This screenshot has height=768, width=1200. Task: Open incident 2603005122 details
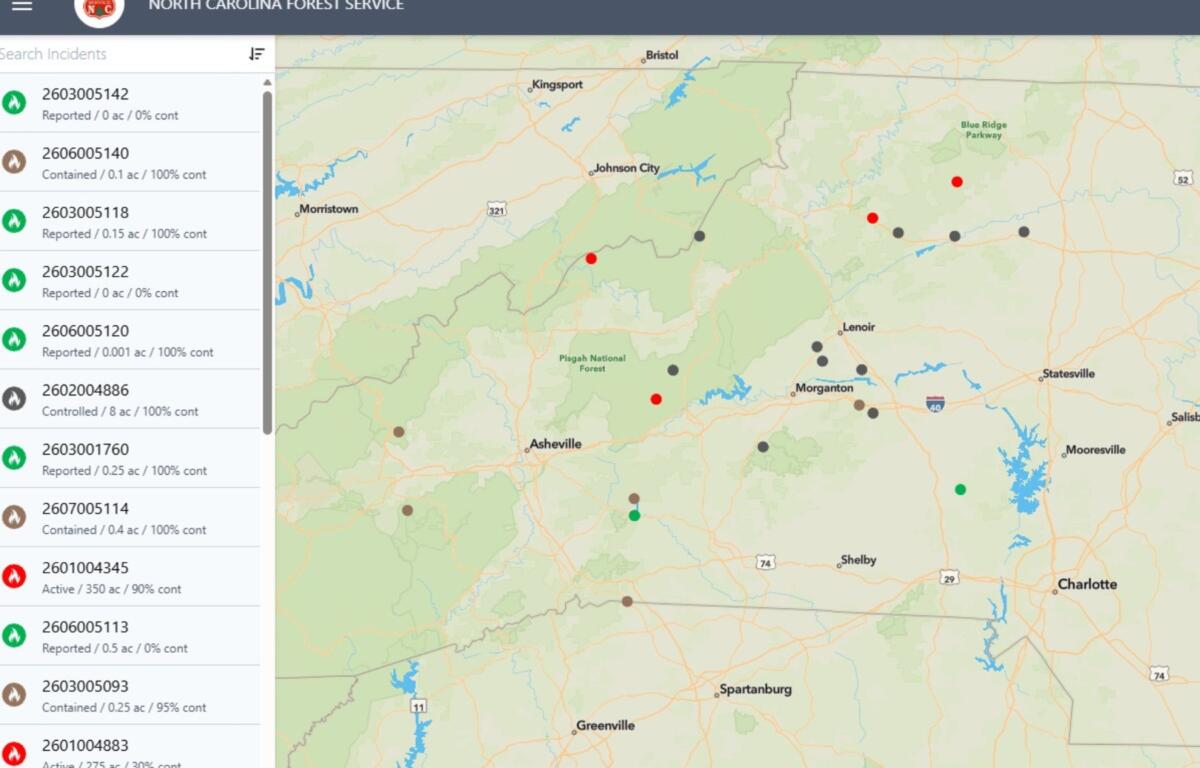(125, 280)
